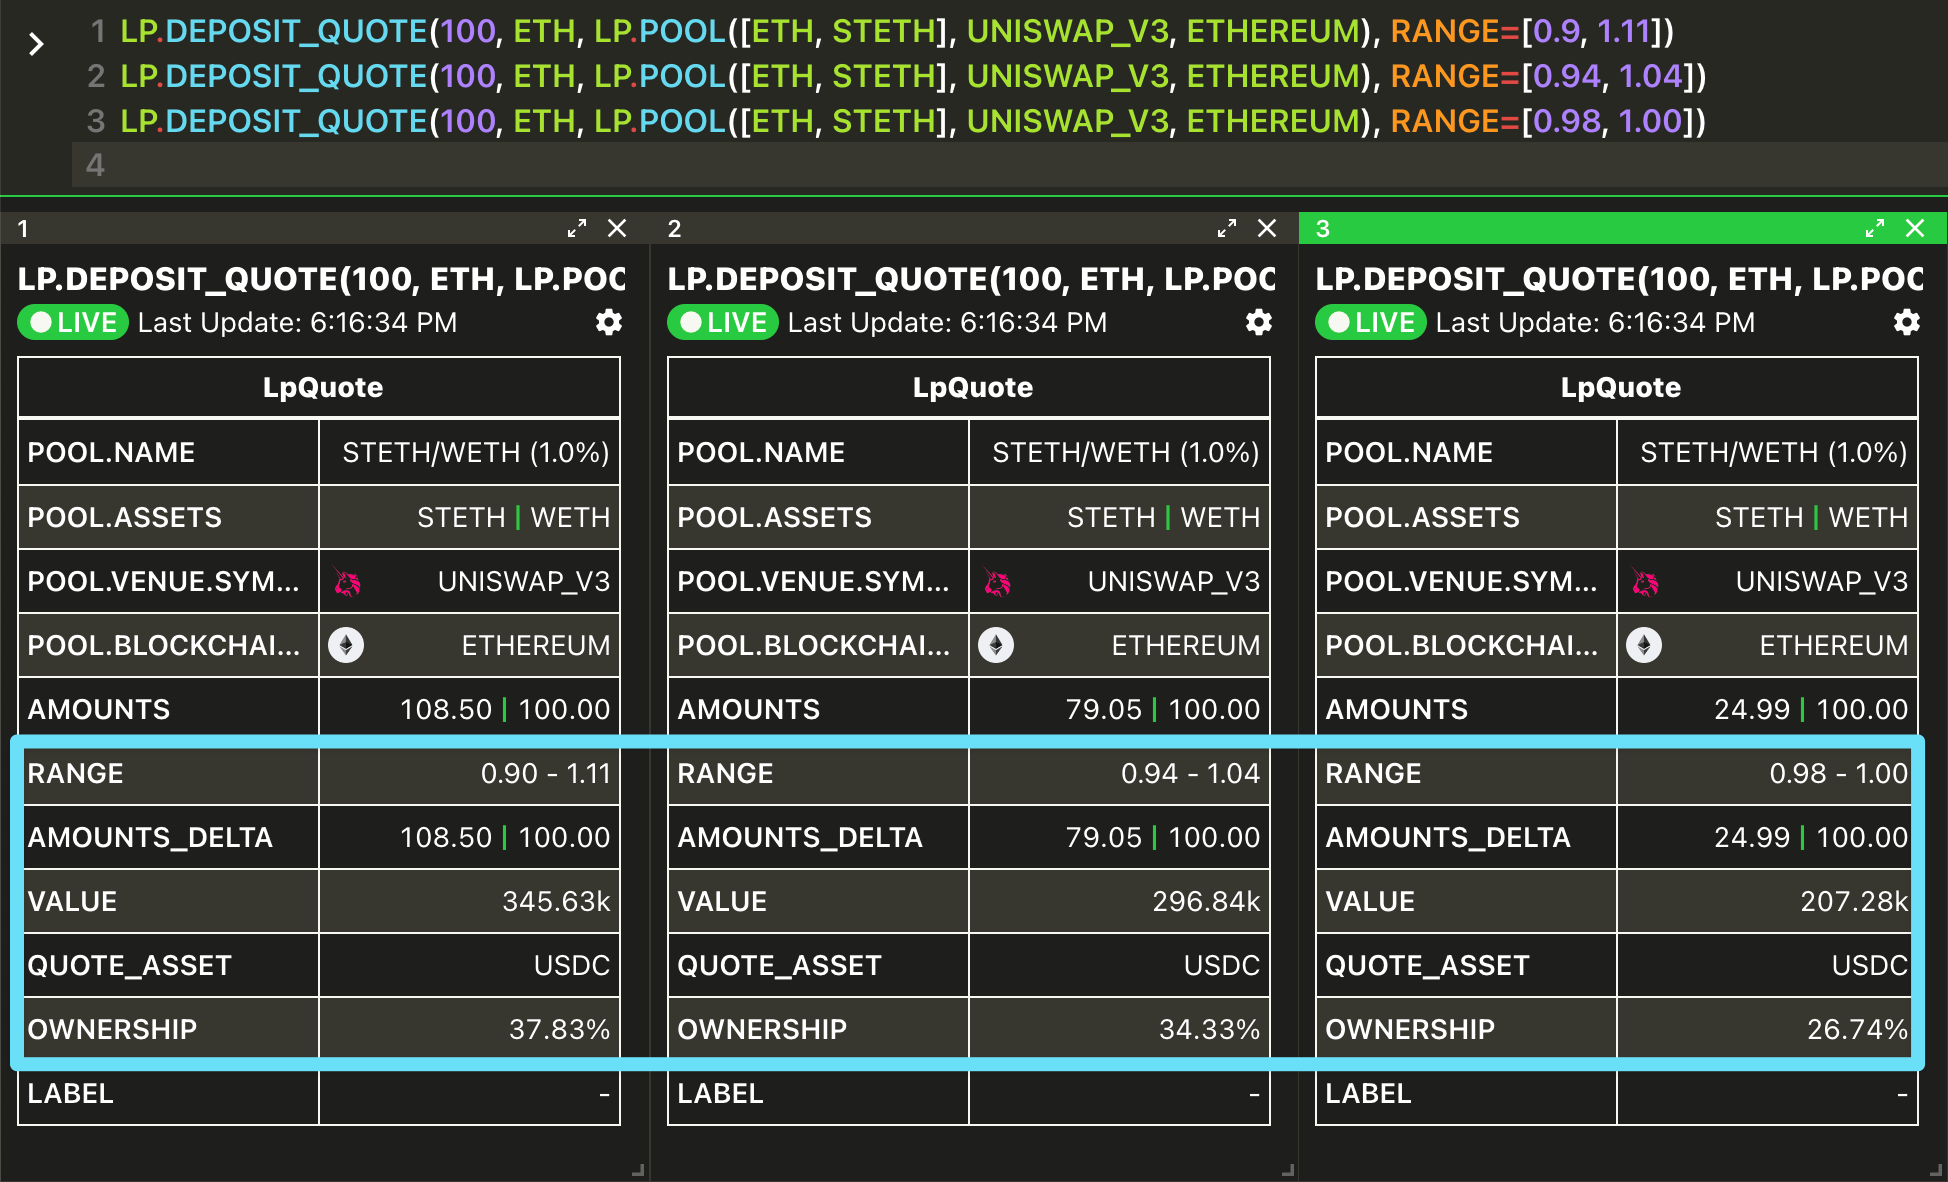This screenshot has width=1948, height=1182.
Task: Close panel 2
Action: pos(1267,229)
